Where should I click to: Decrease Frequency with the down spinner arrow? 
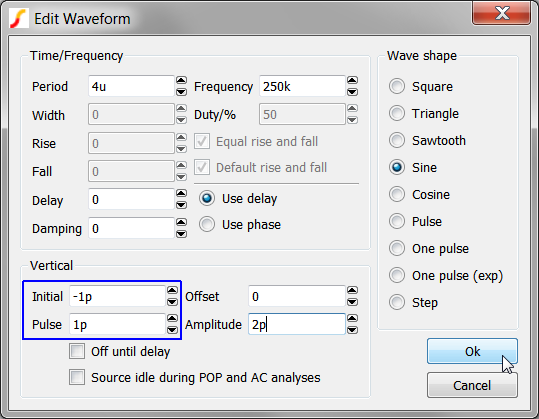point(352,92)
